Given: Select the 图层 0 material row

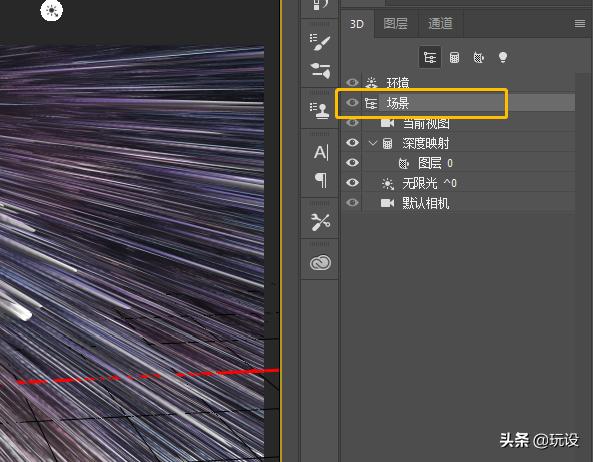Looking at the screenshot, I should coord(458,163).
